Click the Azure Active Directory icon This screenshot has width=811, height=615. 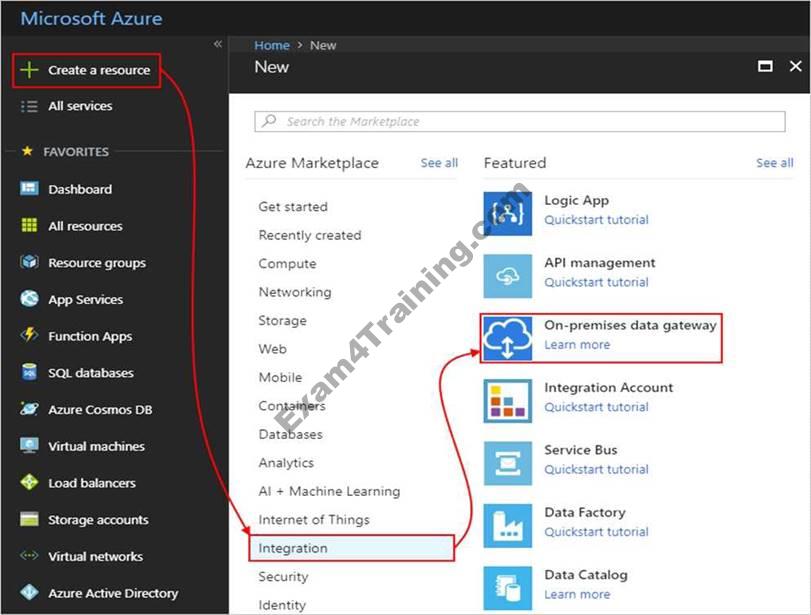29,592
